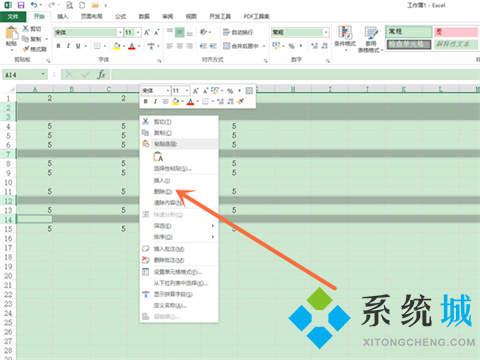The width and height of the screenshot is (480, 360).
Task: Toggle left text alignment in ribbon
Action: click(170, 46)
